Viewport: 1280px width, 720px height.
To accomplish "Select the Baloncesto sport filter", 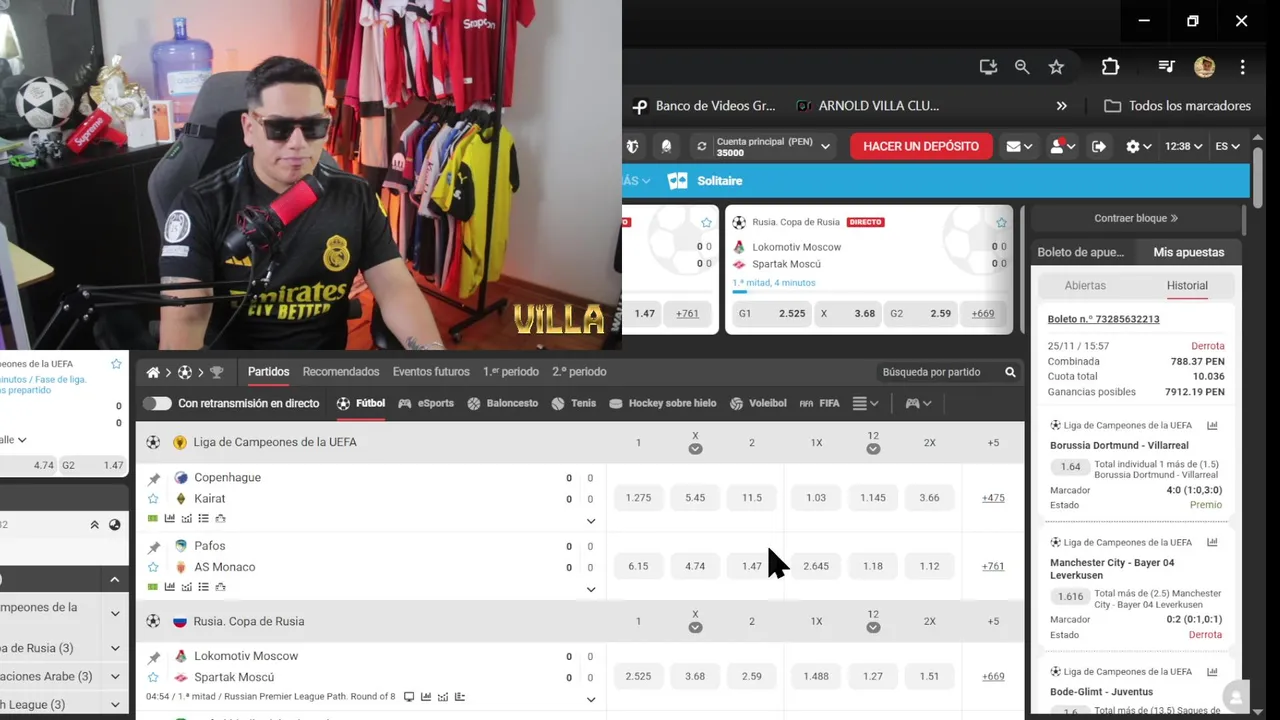I will tap(502, 404).
